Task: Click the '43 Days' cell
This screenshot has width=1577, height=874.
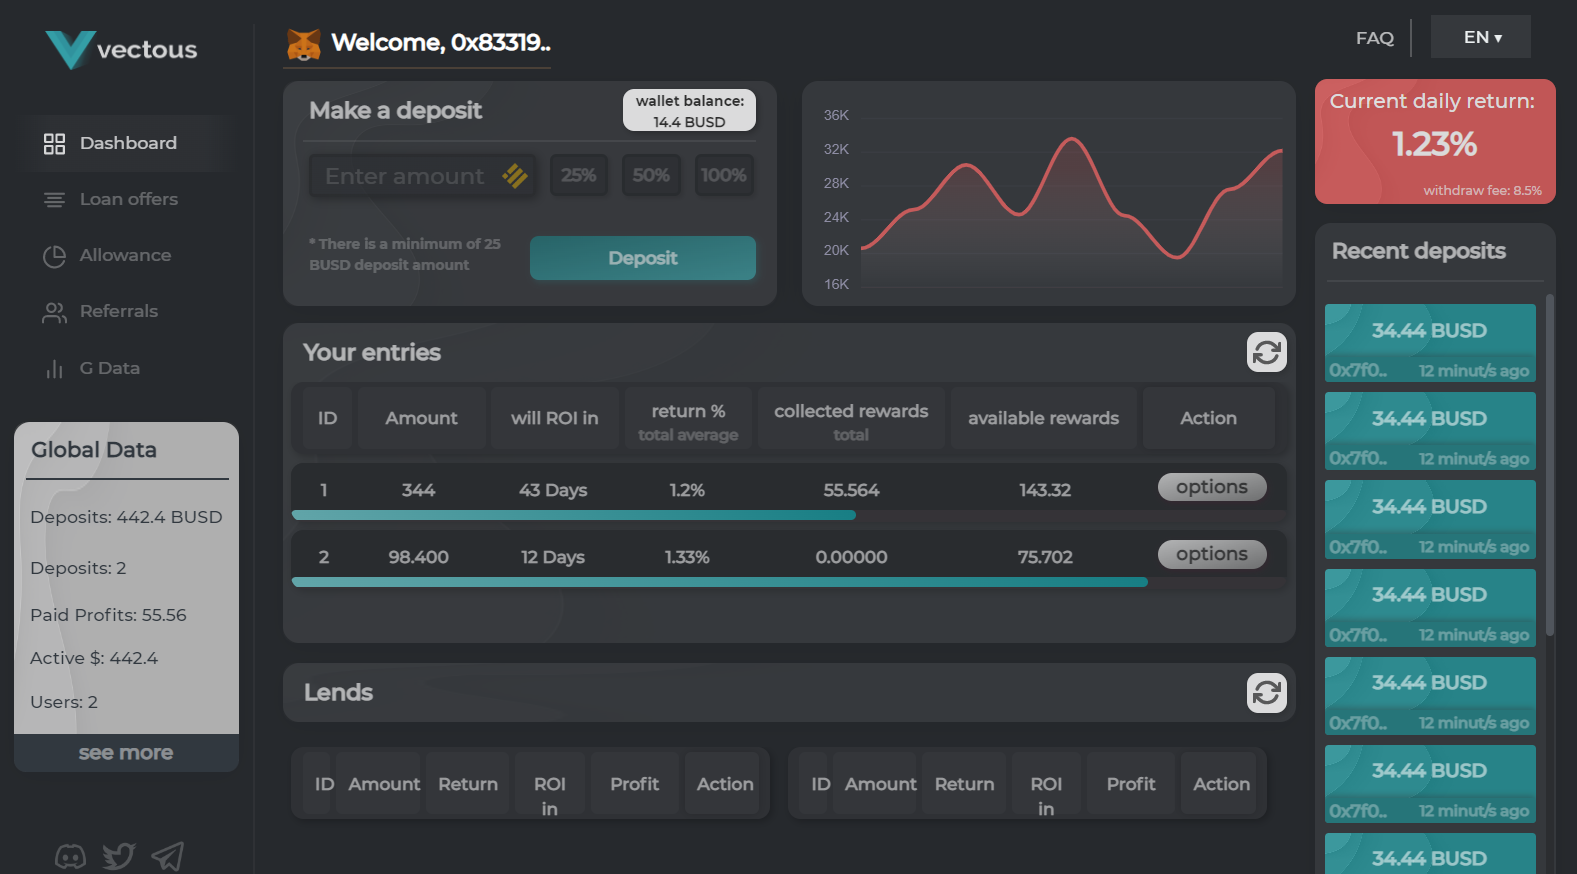Action: coord(553,490)
